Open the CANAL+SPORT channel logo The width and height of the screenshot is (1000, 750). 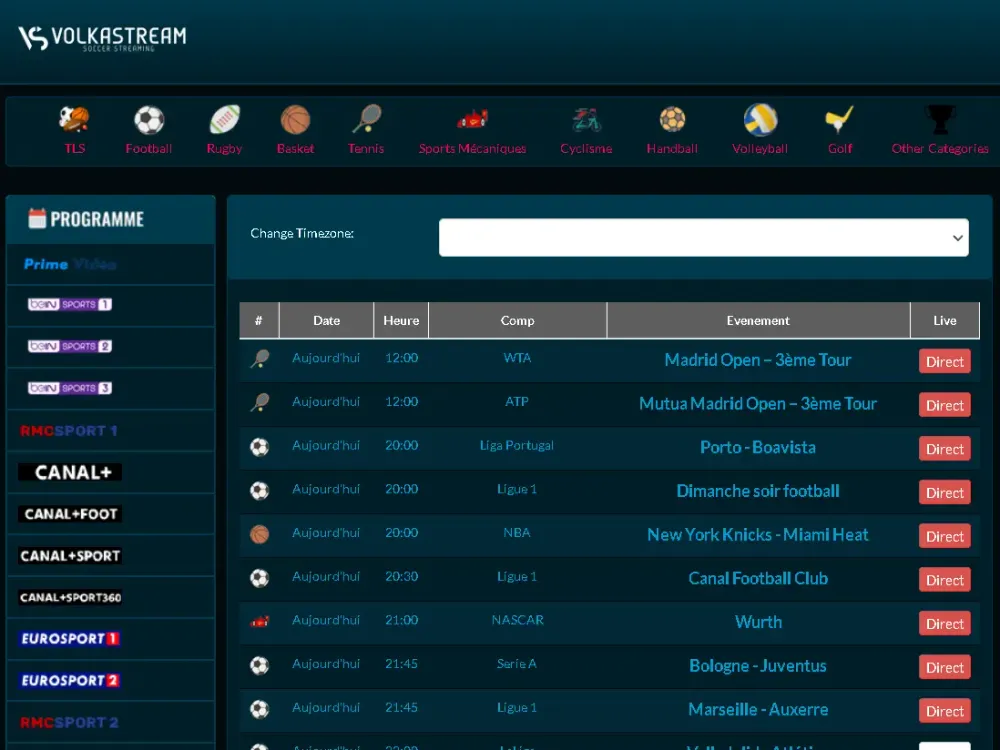point(70,555)
